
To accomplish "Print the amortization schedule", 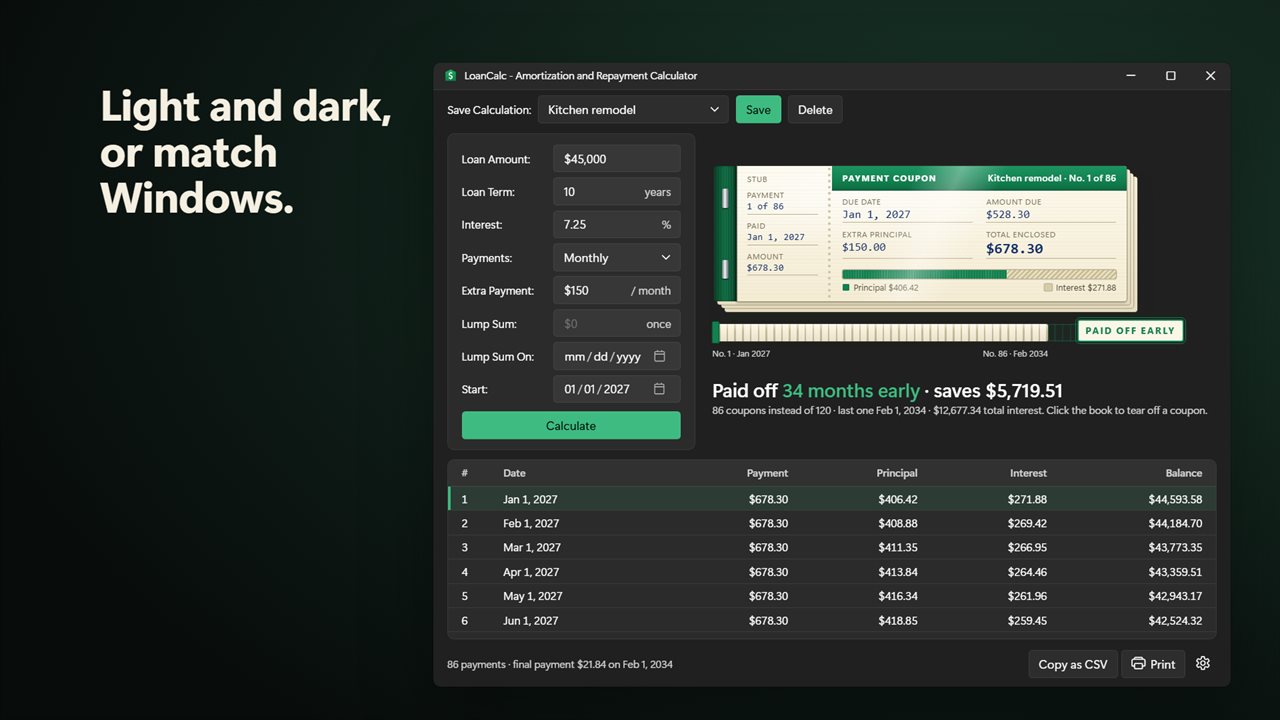I will coord(1153,664).
